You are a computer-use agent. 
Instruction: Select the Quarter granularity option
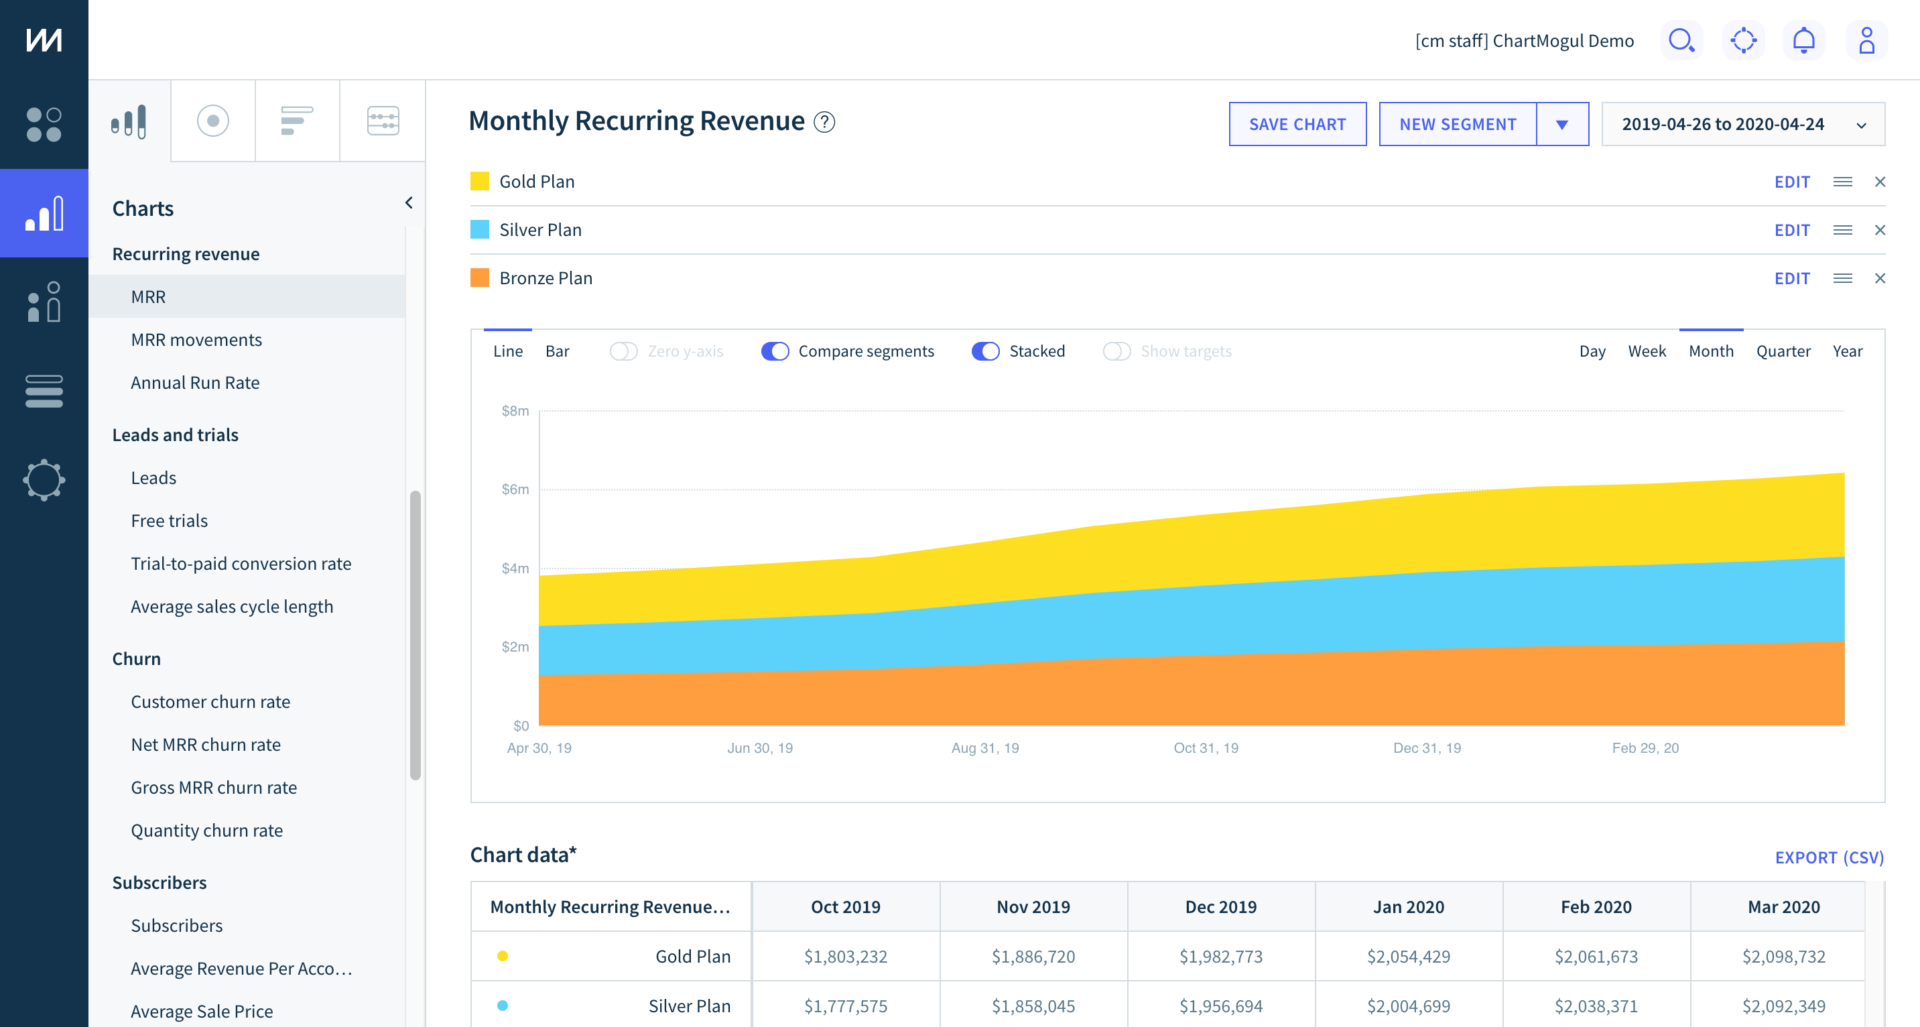pos(1783,351)
